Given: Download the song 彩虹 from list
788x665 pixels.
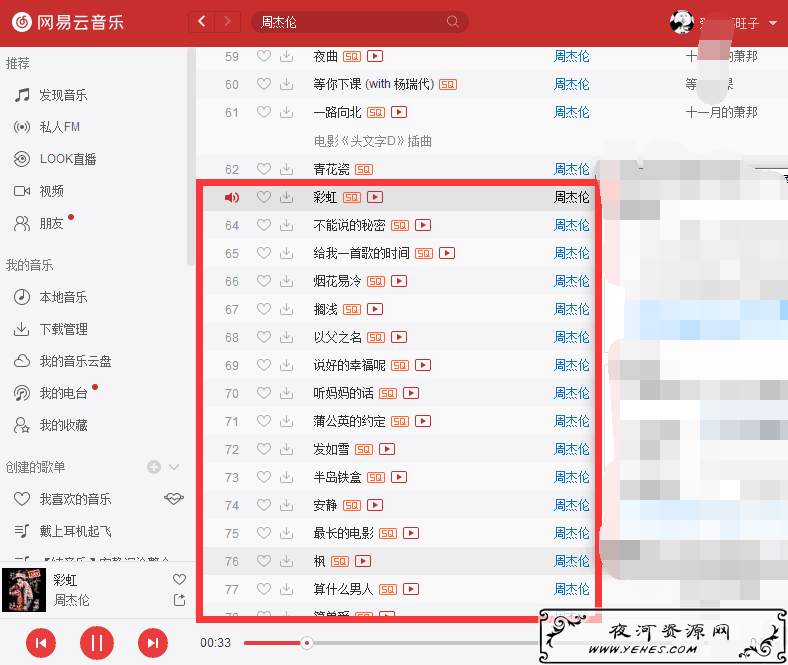Looking at the screenshot, I should (x=286, y=197).
